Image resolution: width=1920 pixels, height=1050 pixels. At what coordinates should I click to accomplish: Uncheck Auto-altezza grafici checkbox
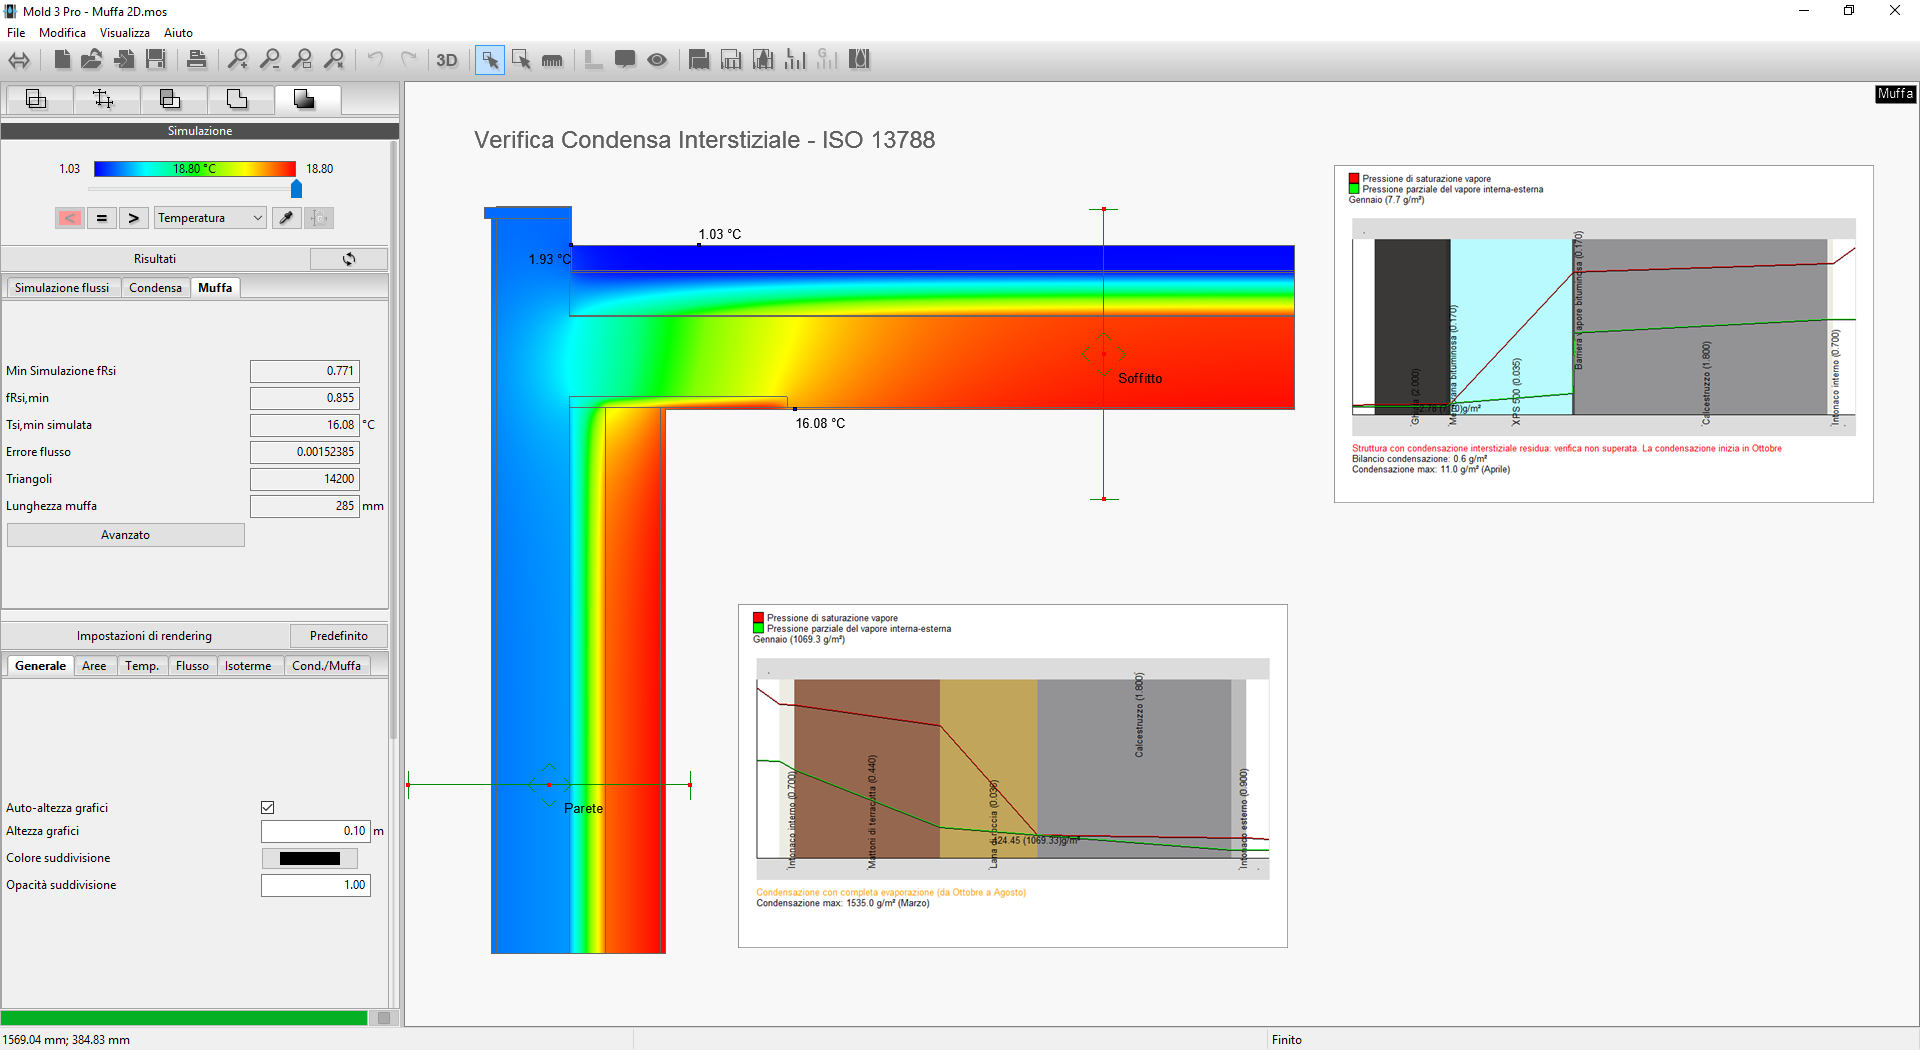point(268,808)
